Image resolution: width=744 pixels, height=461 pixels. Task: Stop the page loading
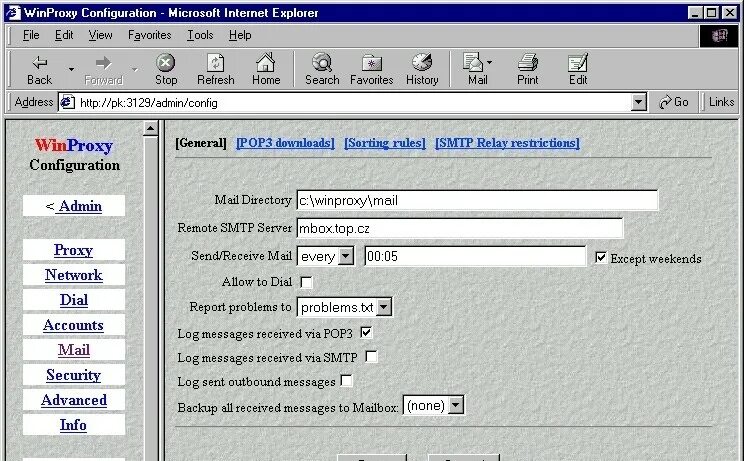(166, 69)
